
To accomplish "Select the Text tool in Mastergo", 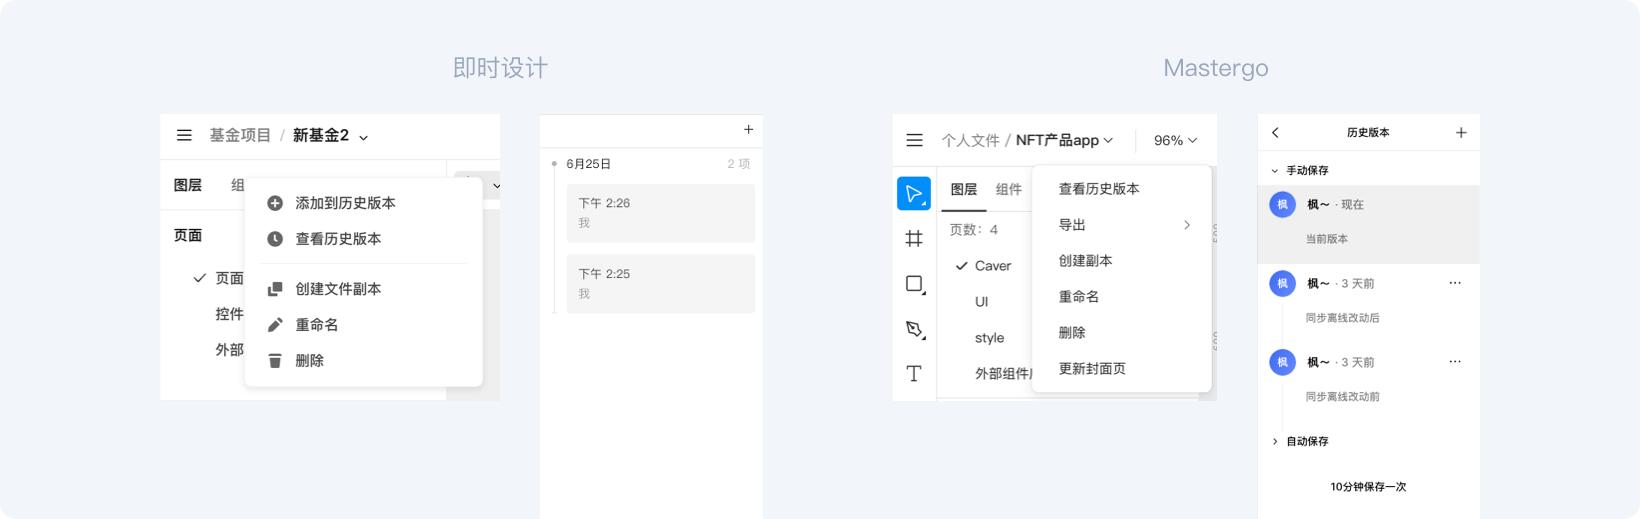I will pyautogui.click(x=914, y=374).
